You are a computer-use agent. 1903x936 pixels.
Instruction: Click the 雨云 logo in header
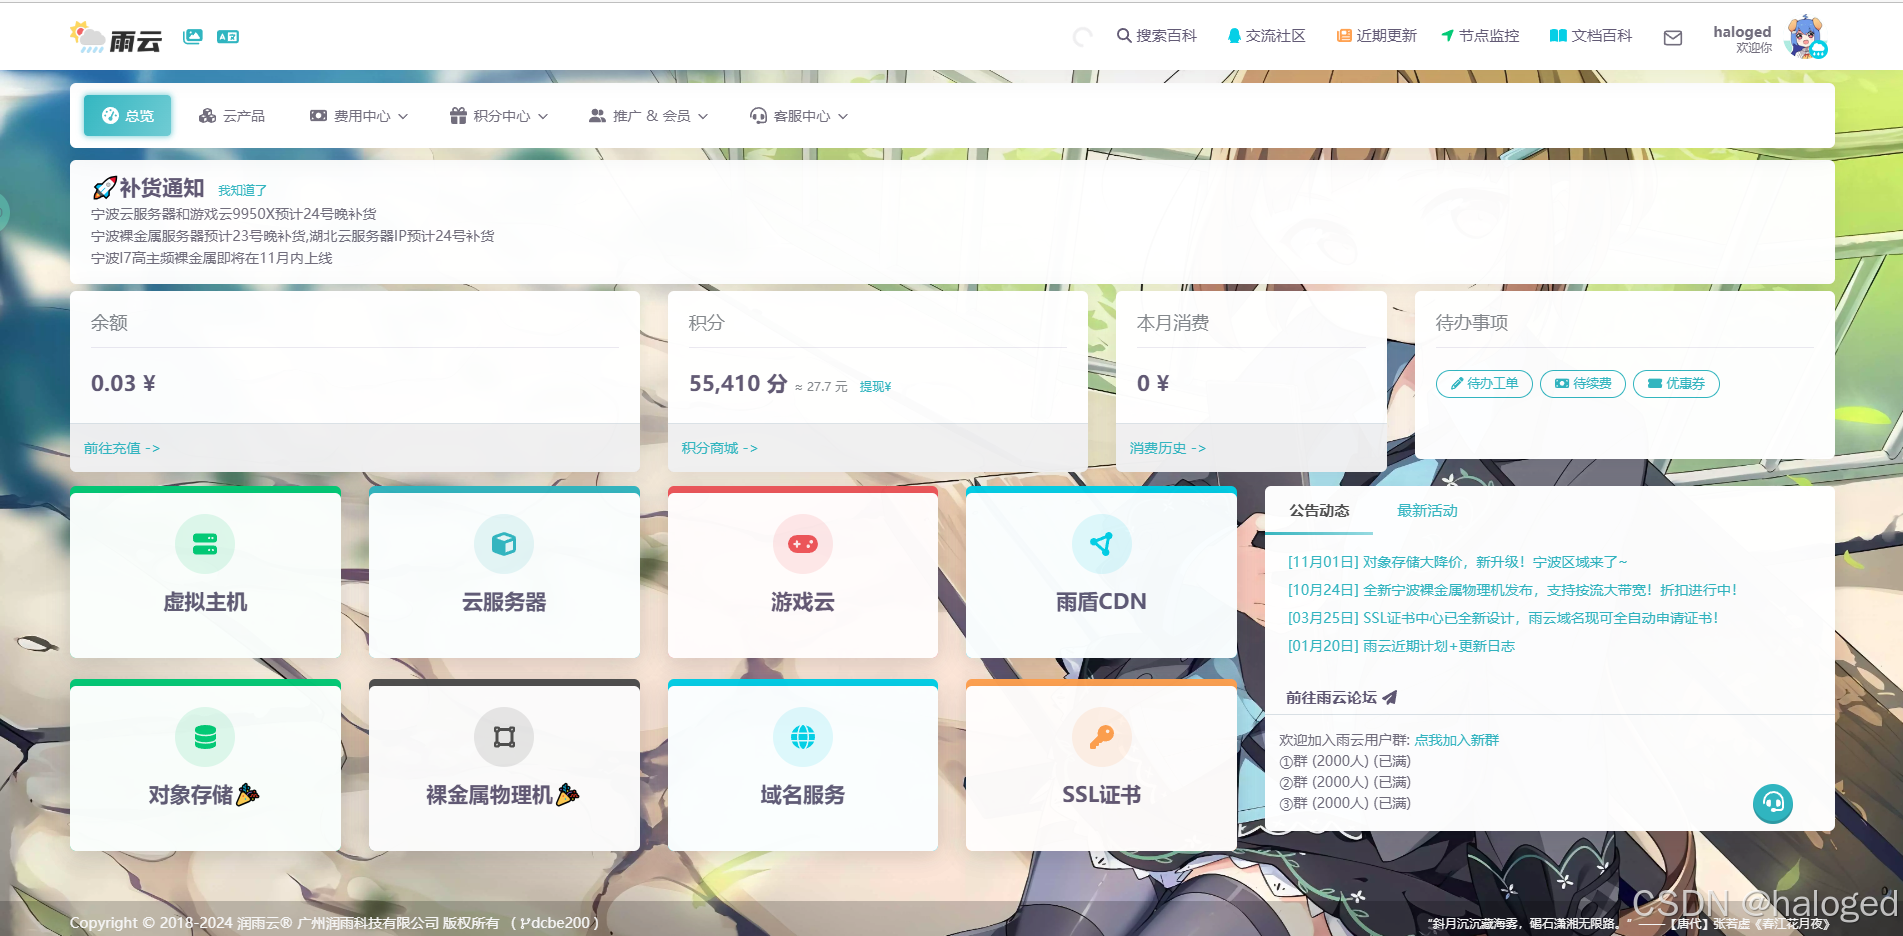tap(116, 38)
